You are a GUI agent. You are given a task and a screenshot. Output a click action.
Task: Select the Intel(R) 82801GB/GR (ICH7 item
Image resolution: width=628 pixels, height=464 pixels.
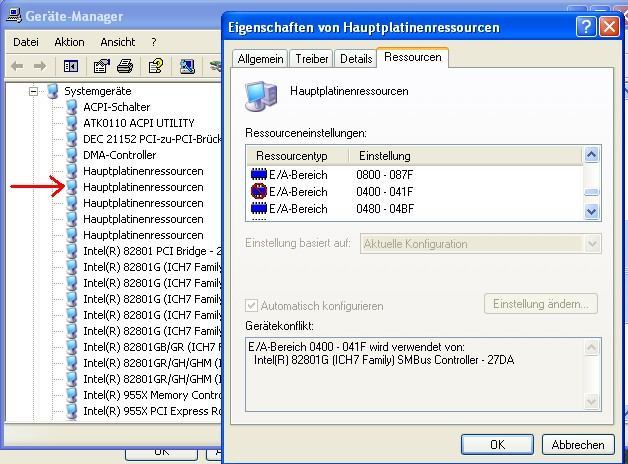(152, 347)
